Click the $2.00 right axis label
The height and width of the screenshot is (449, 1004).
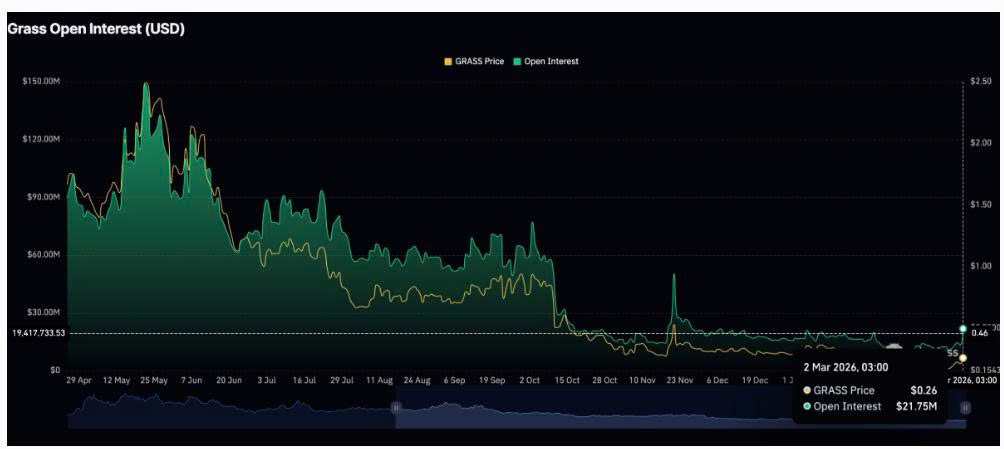980,142
